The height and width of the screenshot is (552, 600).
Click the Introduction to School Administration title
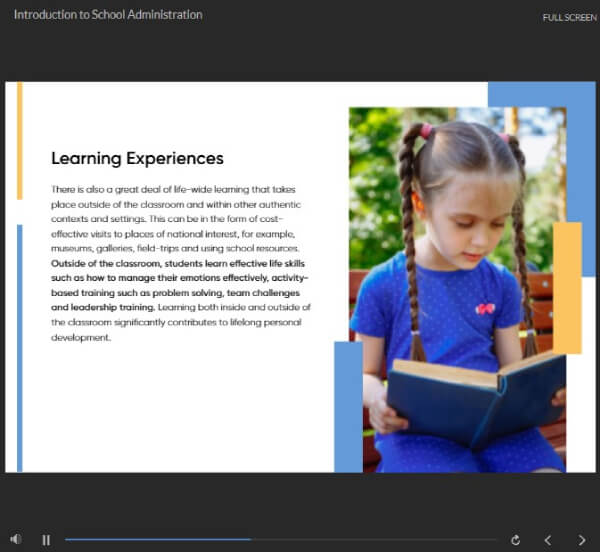point(108,15)
